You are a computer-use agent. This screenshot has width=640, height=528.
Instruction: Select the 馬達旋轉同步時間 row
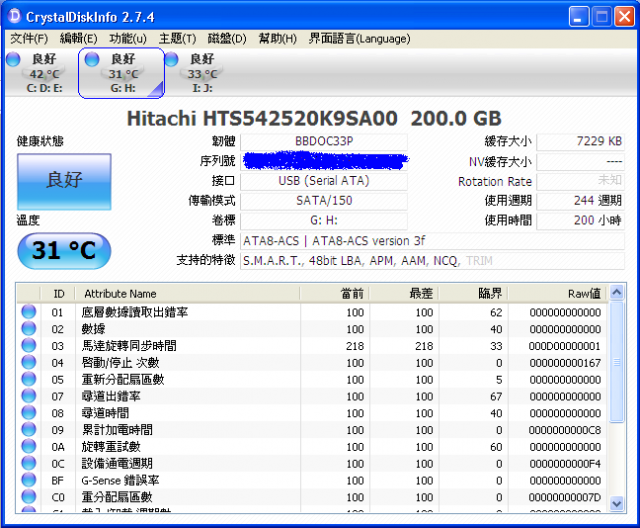pyautogui.click(x=312, y=346)
